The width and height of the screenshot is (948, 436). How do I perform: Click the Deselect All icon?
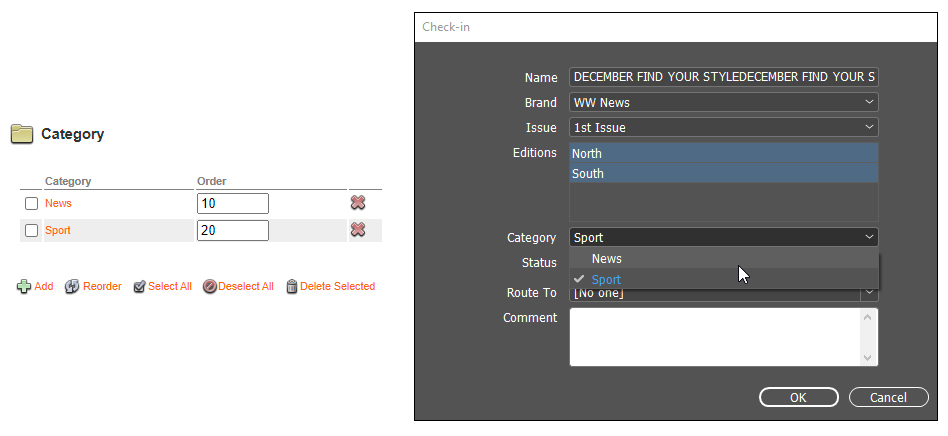210,287
